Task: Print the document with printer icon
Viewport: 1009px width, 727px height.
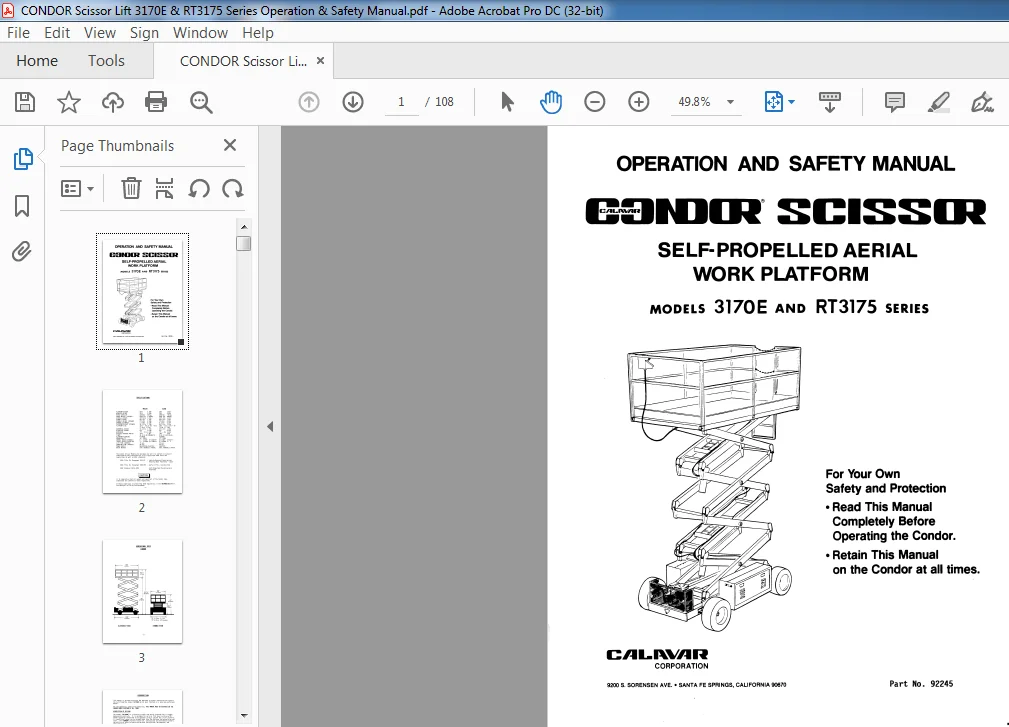Action: pyautogui.click(x=156, y=102)
